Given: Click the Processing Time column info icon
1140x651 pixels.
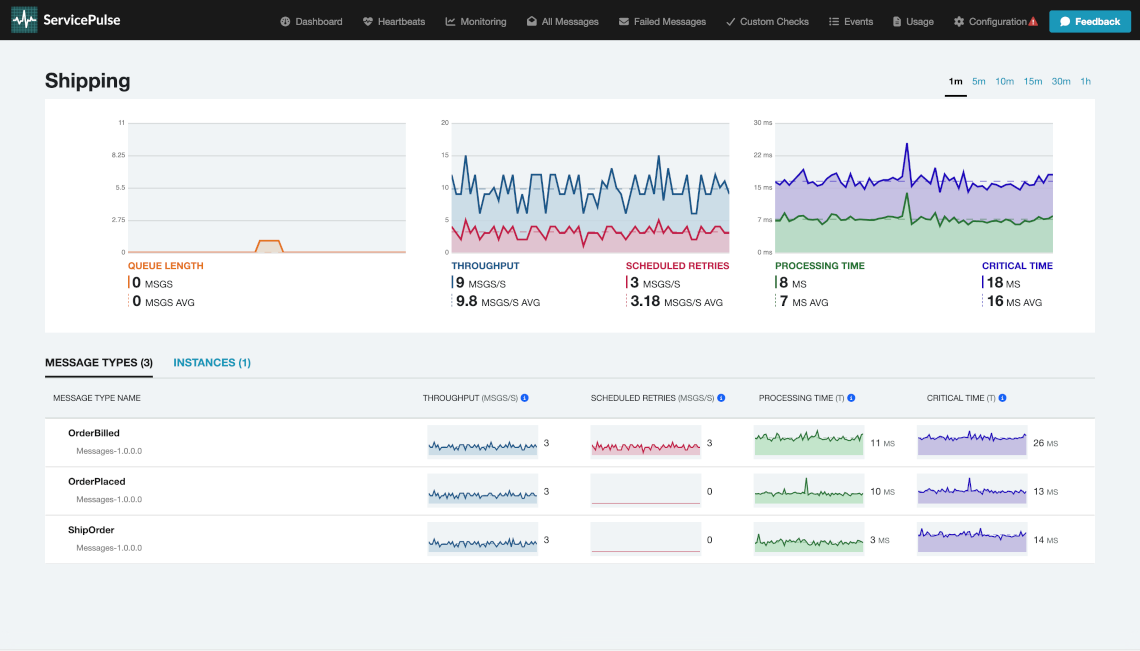Looking at the screenshot, I should click(x=851, y=398).
